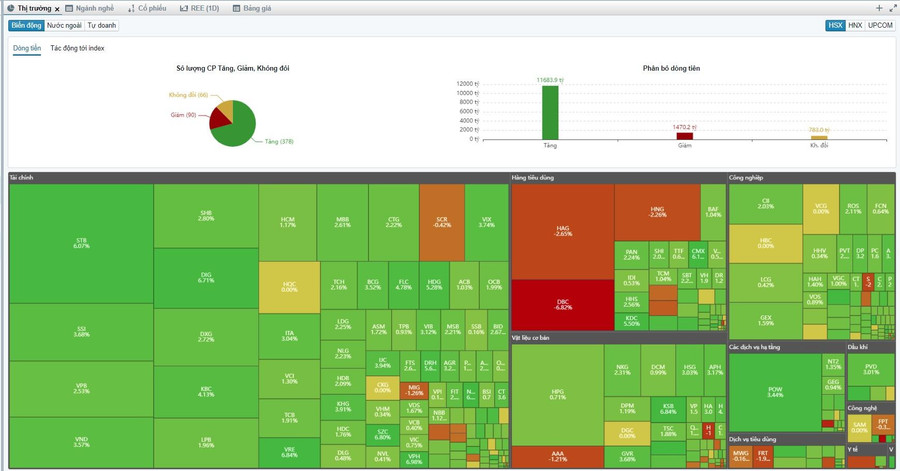Select the POW 3.44% tile
The width and height of the screenshot is (900, 471).
[775, 392]
